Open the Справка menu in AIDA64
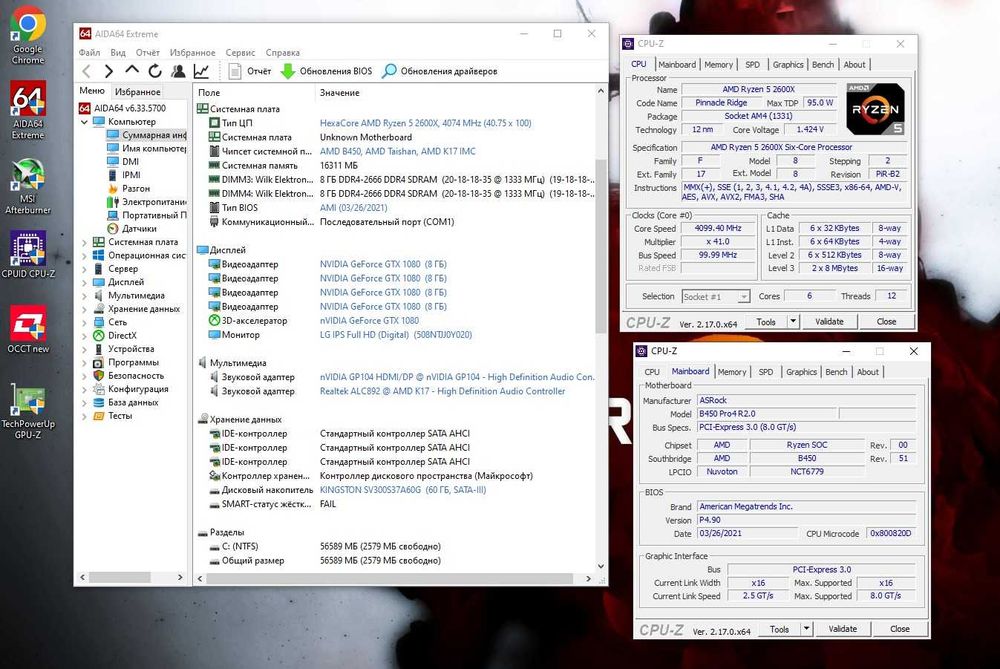1000x669 pixels. point(283,52)
